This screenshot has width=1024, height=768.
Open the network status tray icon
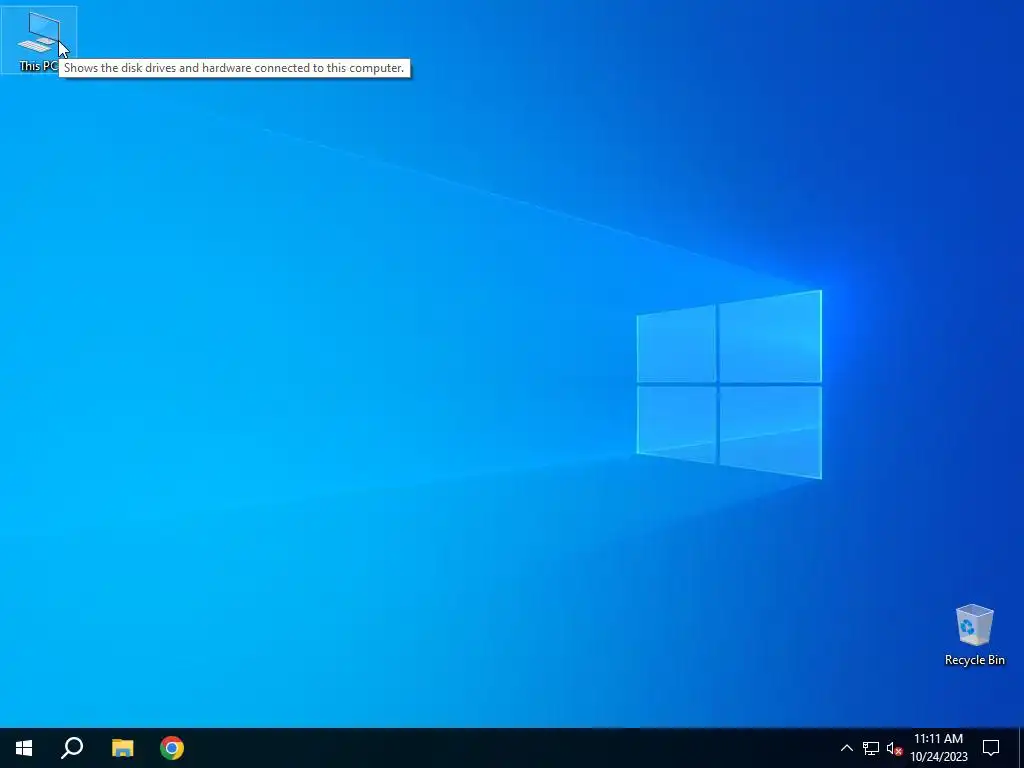click(871, 748)
